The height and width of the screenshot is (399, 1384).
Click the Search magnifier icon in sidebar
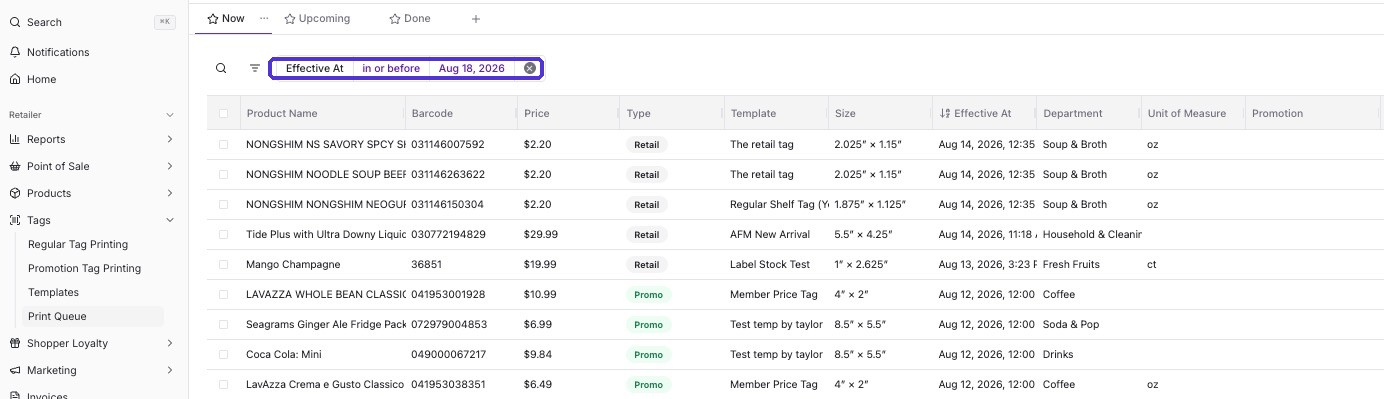click(x=15, y=22)
